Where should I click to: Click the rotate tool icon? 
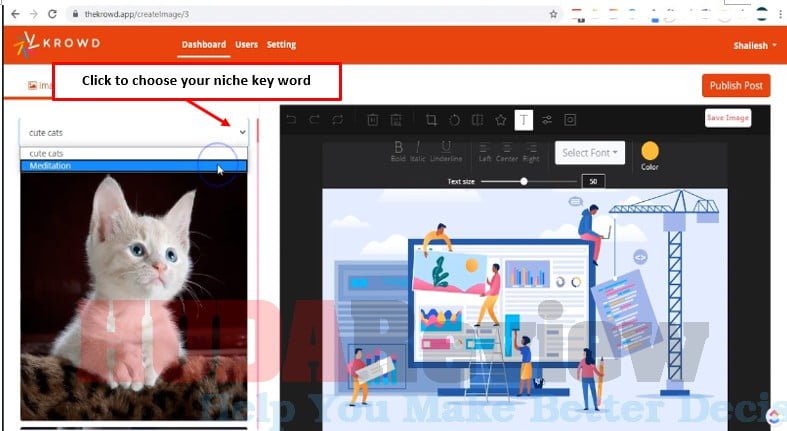(454, 120)
